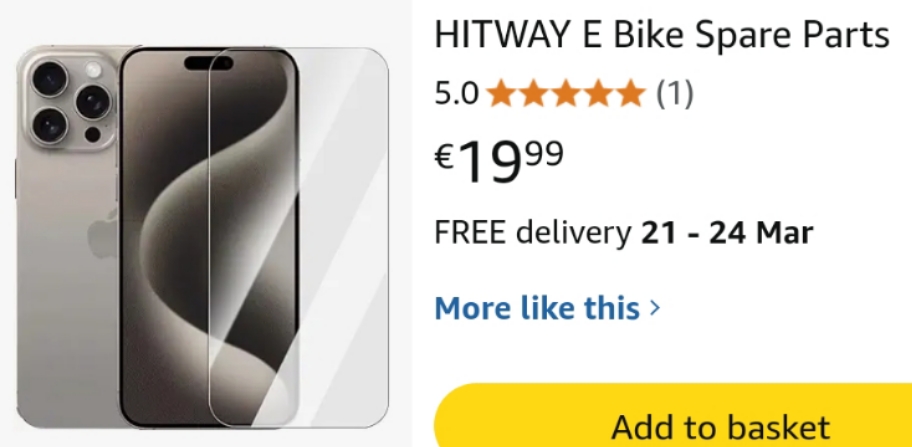Viewport: 912px width, 447px height.
Task: Click the 99 cents superscript
Action: click(x=544, y=154)
